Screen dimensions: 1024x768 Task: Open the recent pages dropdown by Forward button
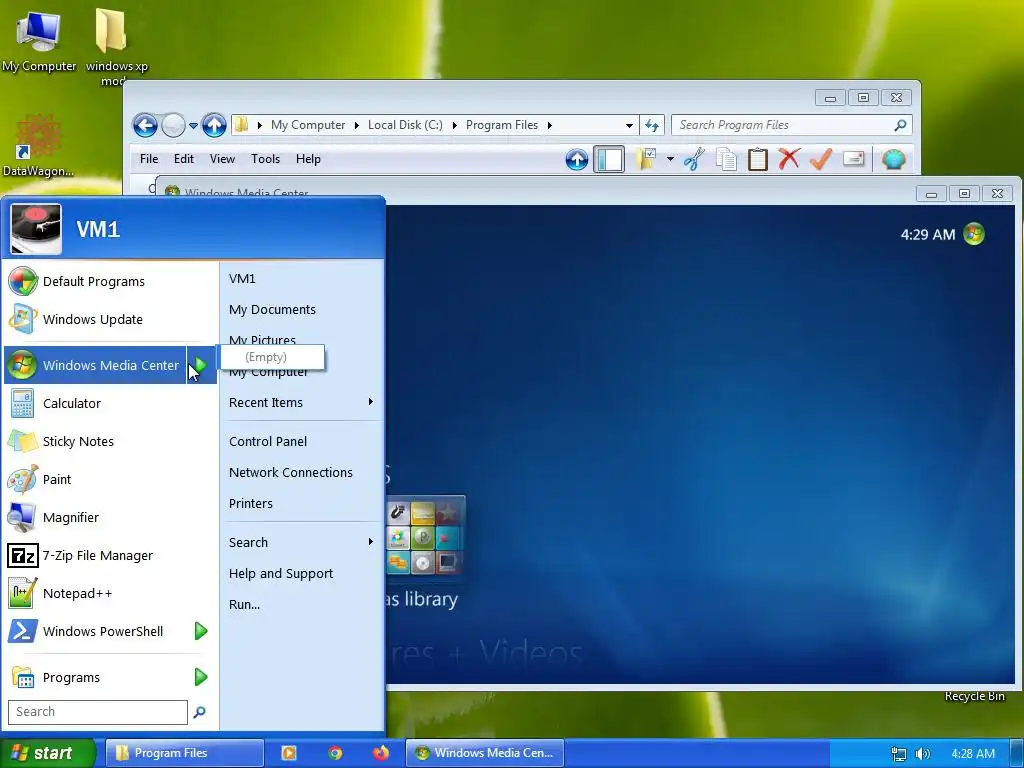coord(193,125)
